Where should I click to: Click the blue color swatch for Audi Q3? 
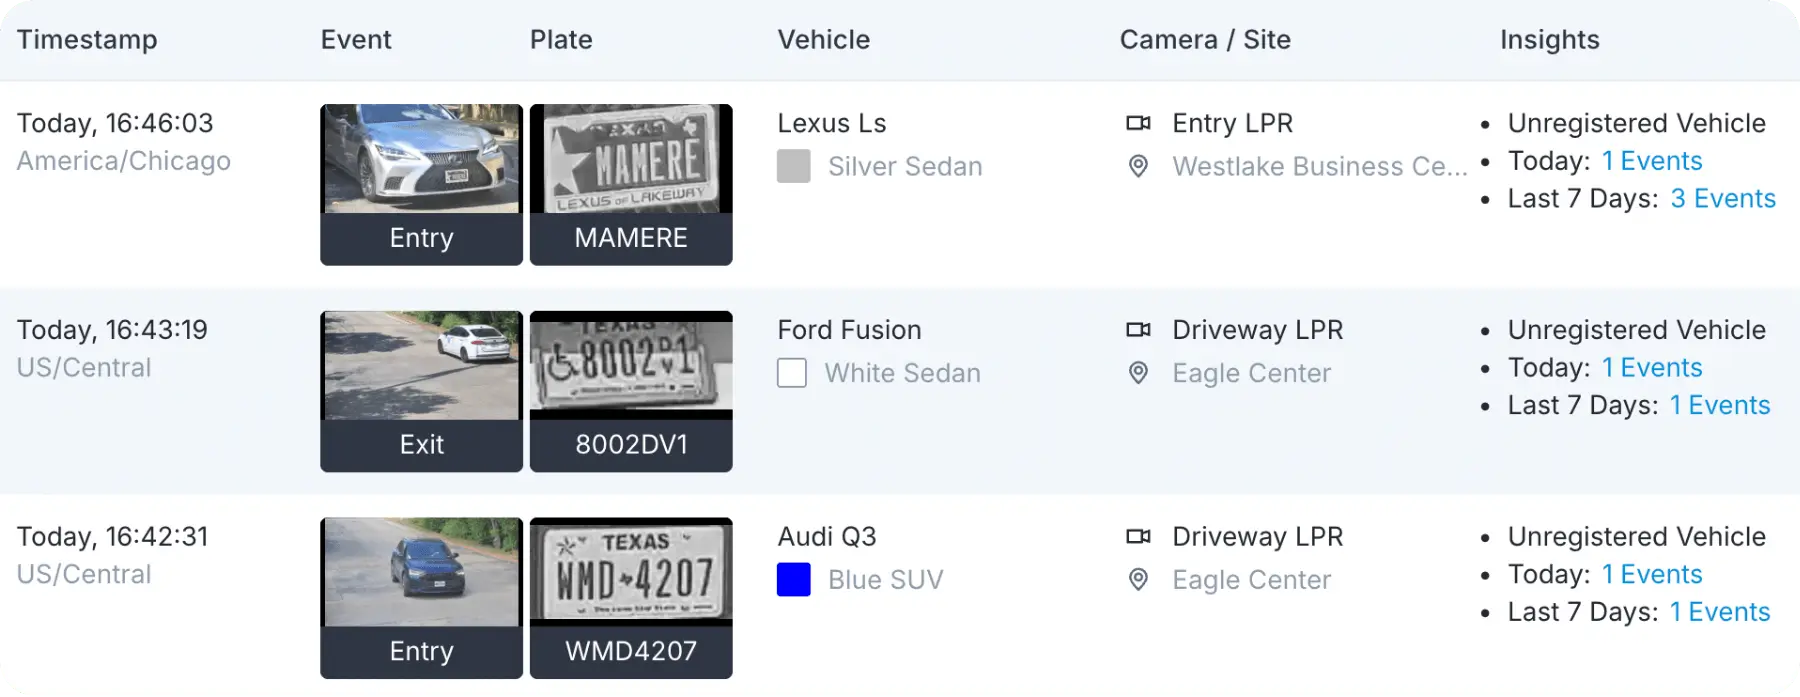pos(794,580)
